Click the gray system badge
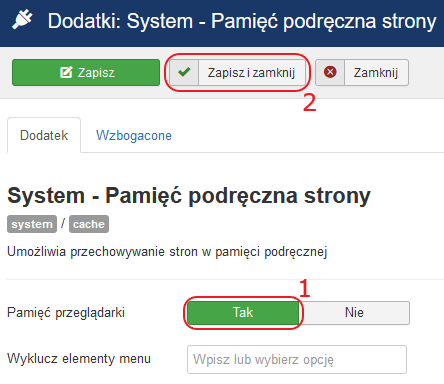 pos(32,224)
